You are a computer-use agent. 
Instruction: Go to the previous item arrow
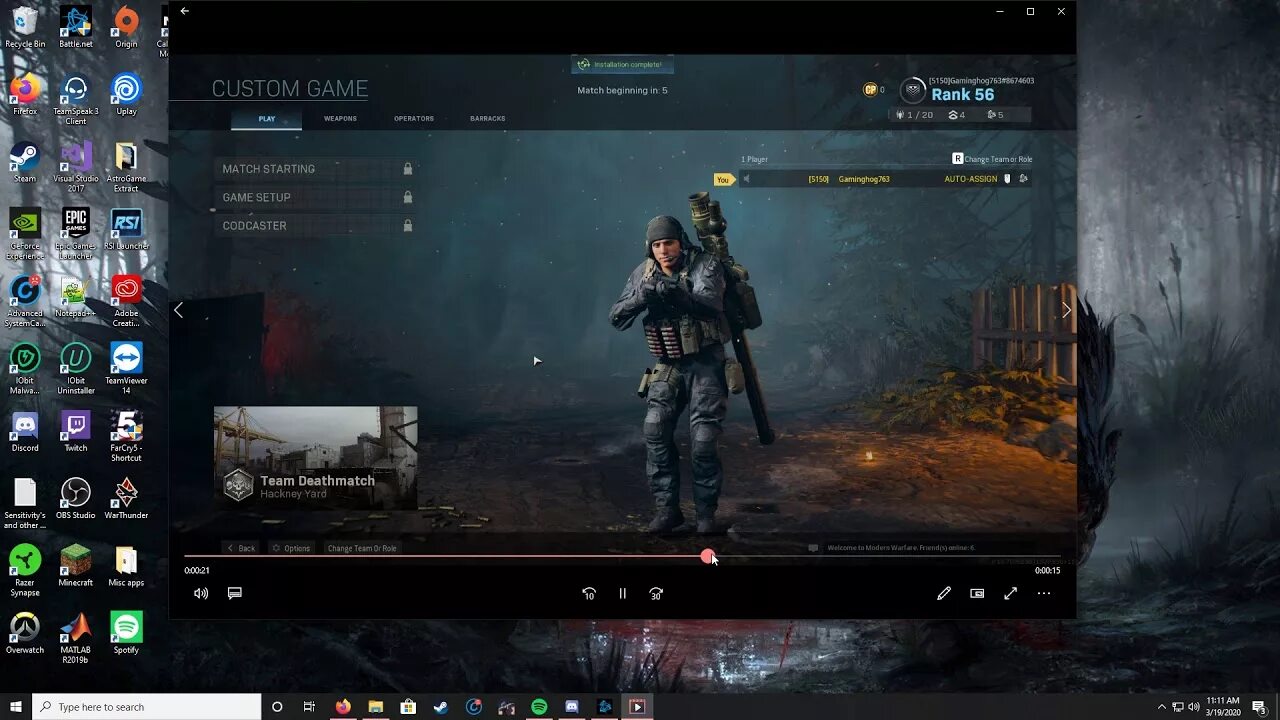178,310
